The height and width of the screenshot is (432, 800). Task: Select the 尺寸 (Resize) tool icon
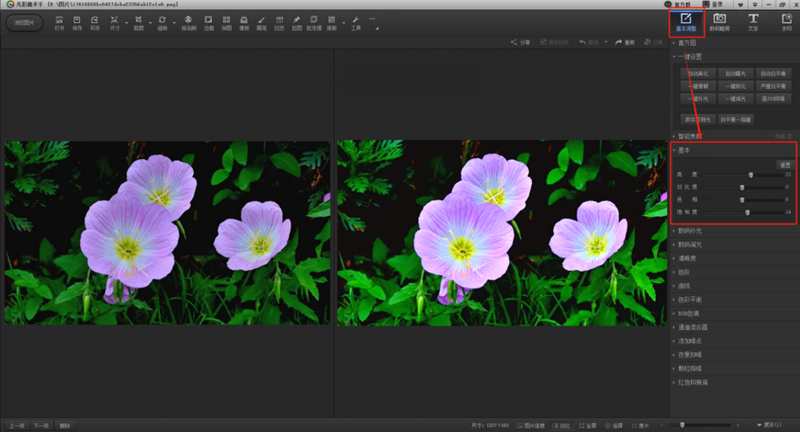[115, 22]
